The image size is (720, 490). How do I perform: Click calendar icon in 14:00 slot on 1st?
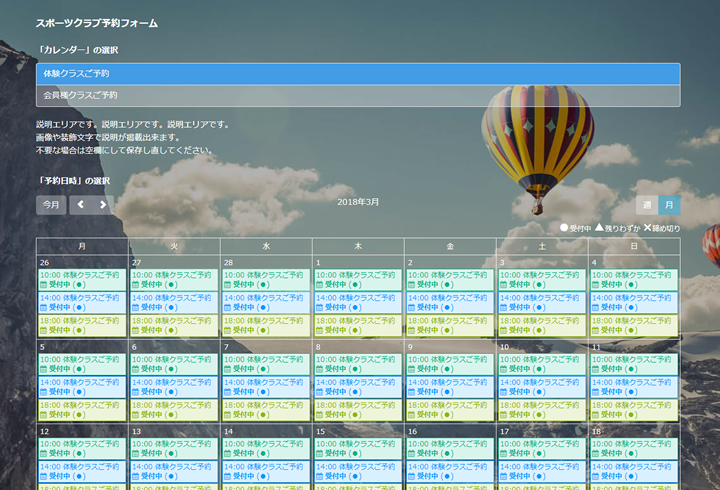click(x=319, y=308)
